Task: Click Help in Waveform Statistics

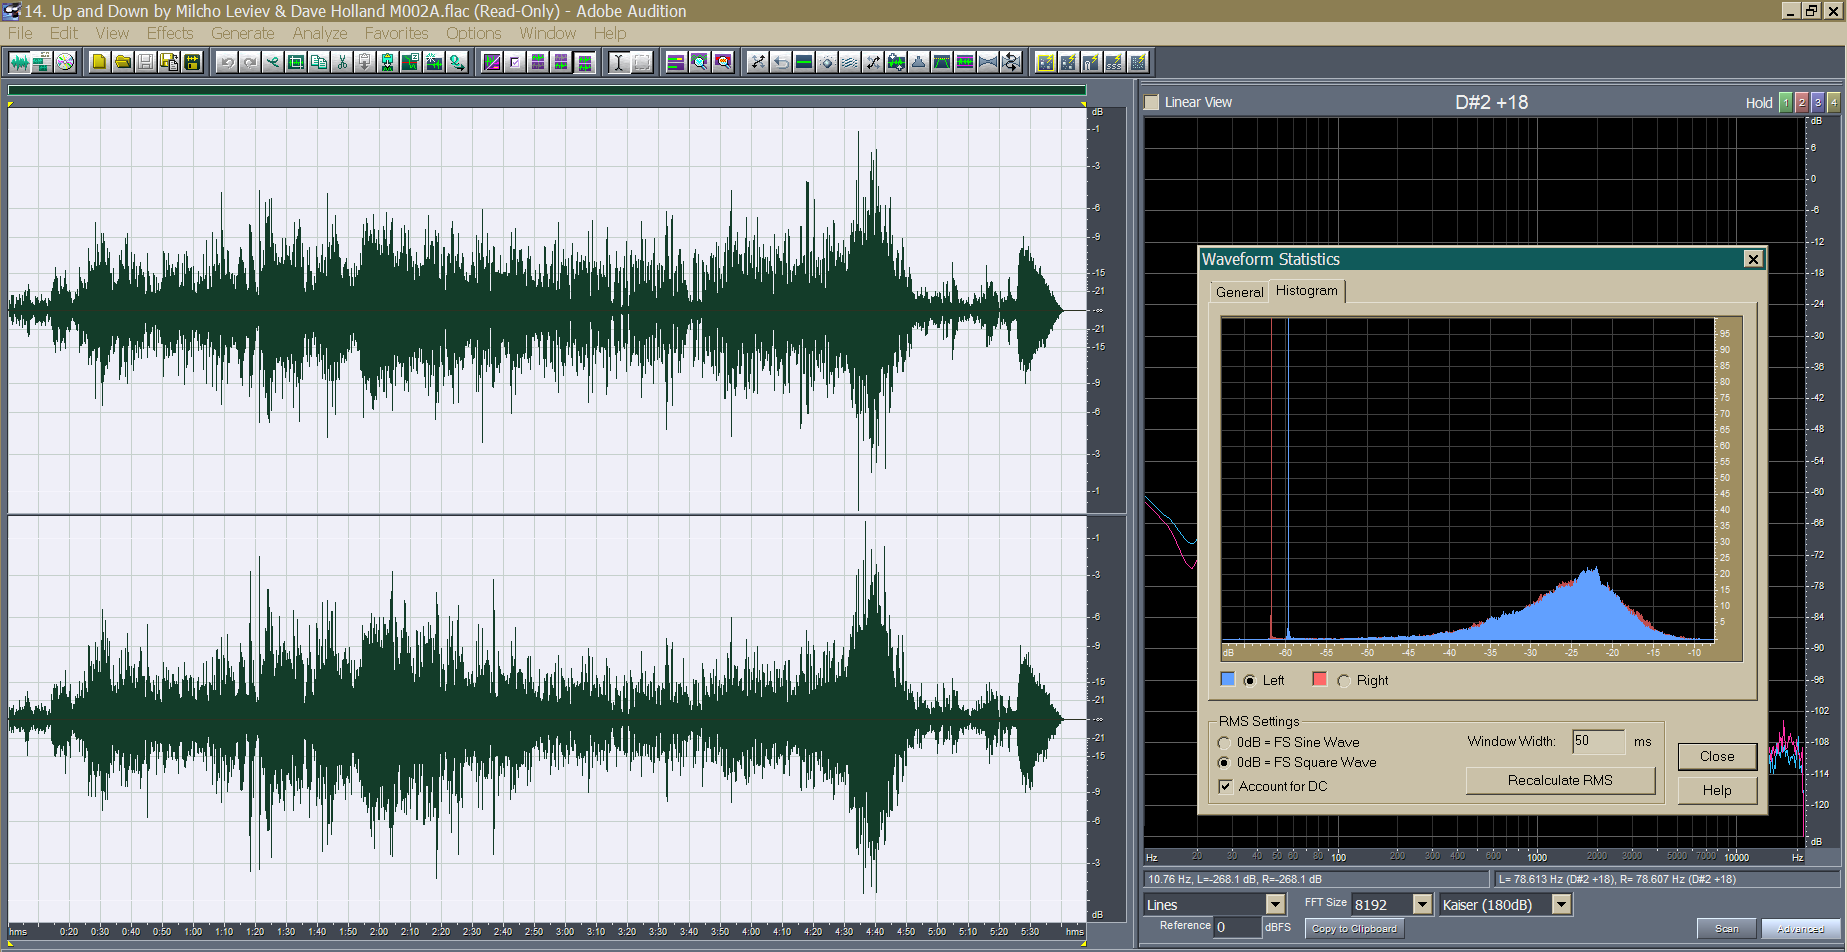Action: point(1717,791)
